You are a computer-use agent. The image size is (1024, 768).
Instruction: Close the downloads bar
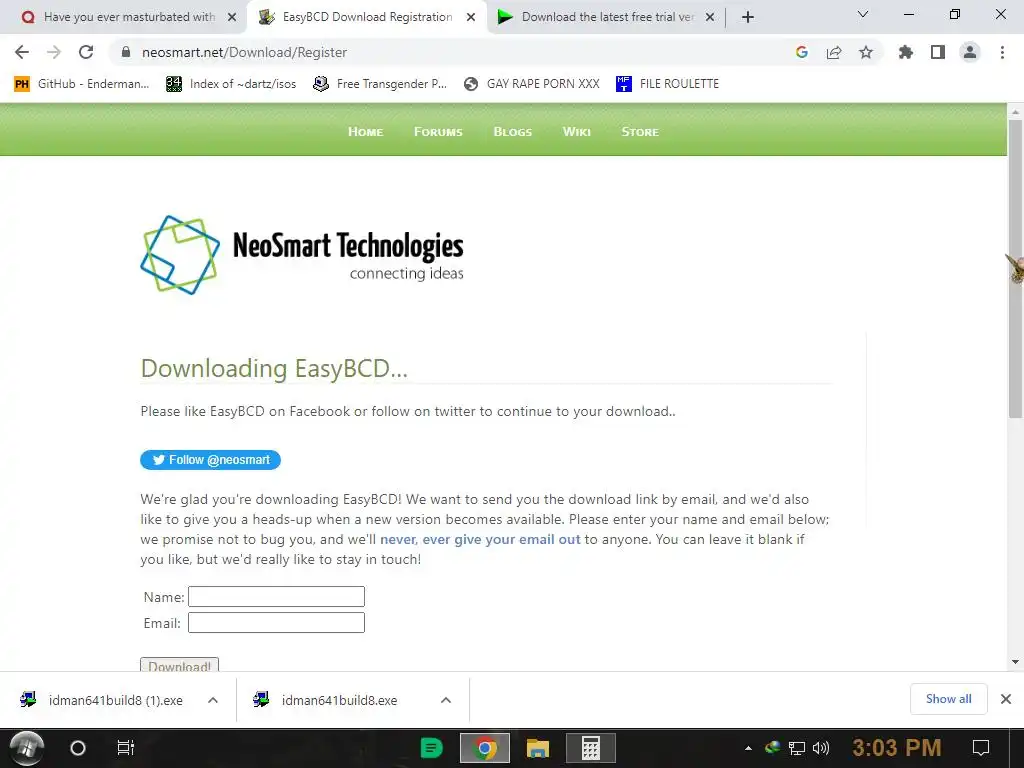[1006, 699]
